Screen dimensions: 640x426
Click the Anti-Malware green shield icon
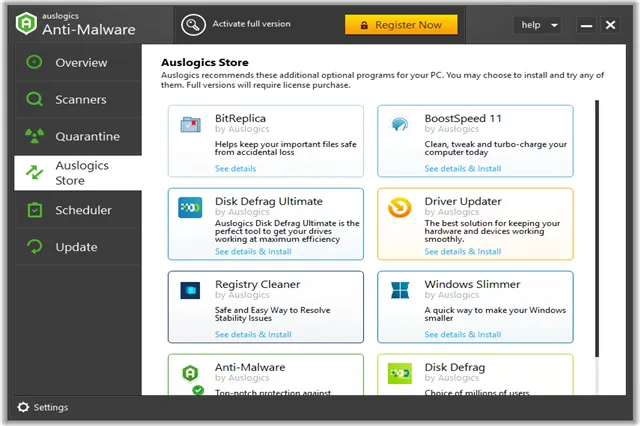point(190,374)
